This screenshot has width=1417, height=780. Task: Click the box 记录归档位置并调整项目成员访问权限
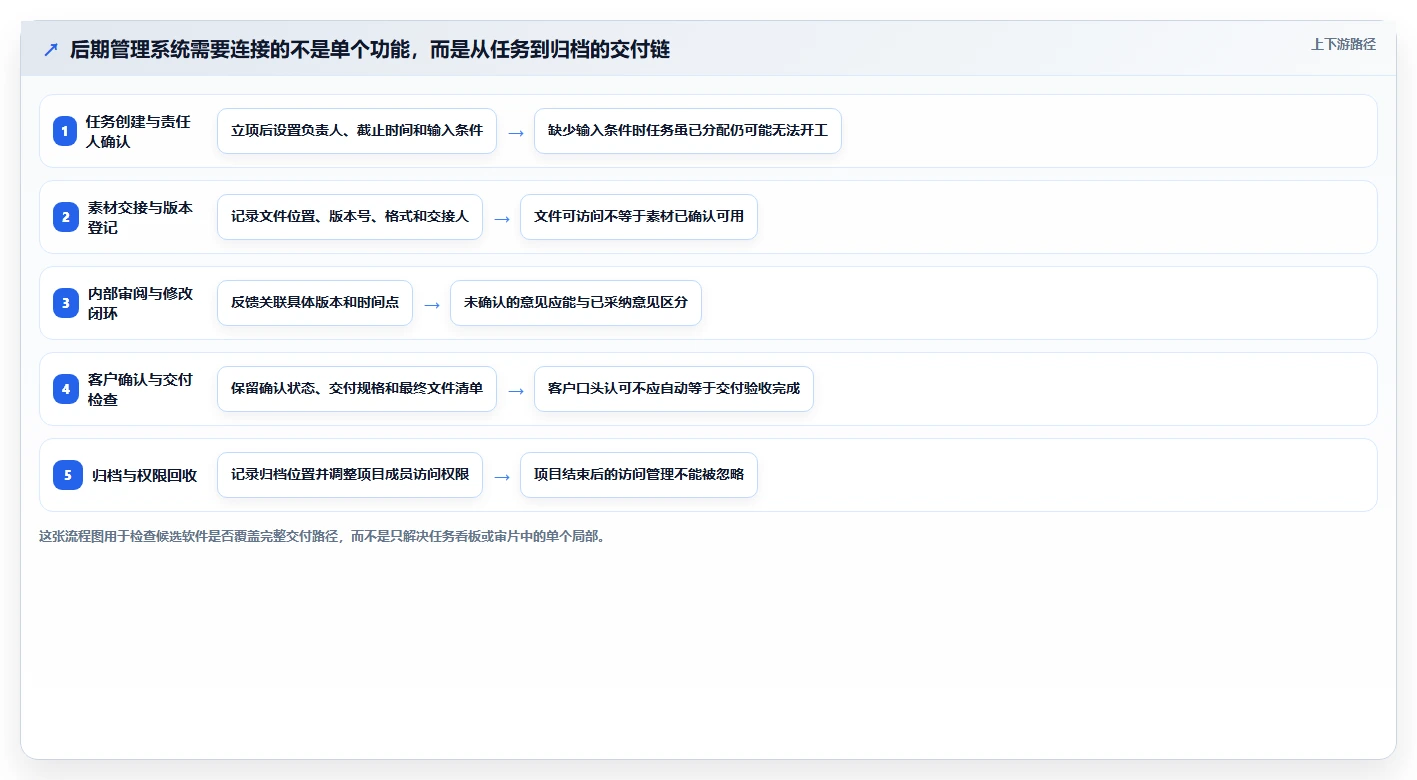click(350, 475)
